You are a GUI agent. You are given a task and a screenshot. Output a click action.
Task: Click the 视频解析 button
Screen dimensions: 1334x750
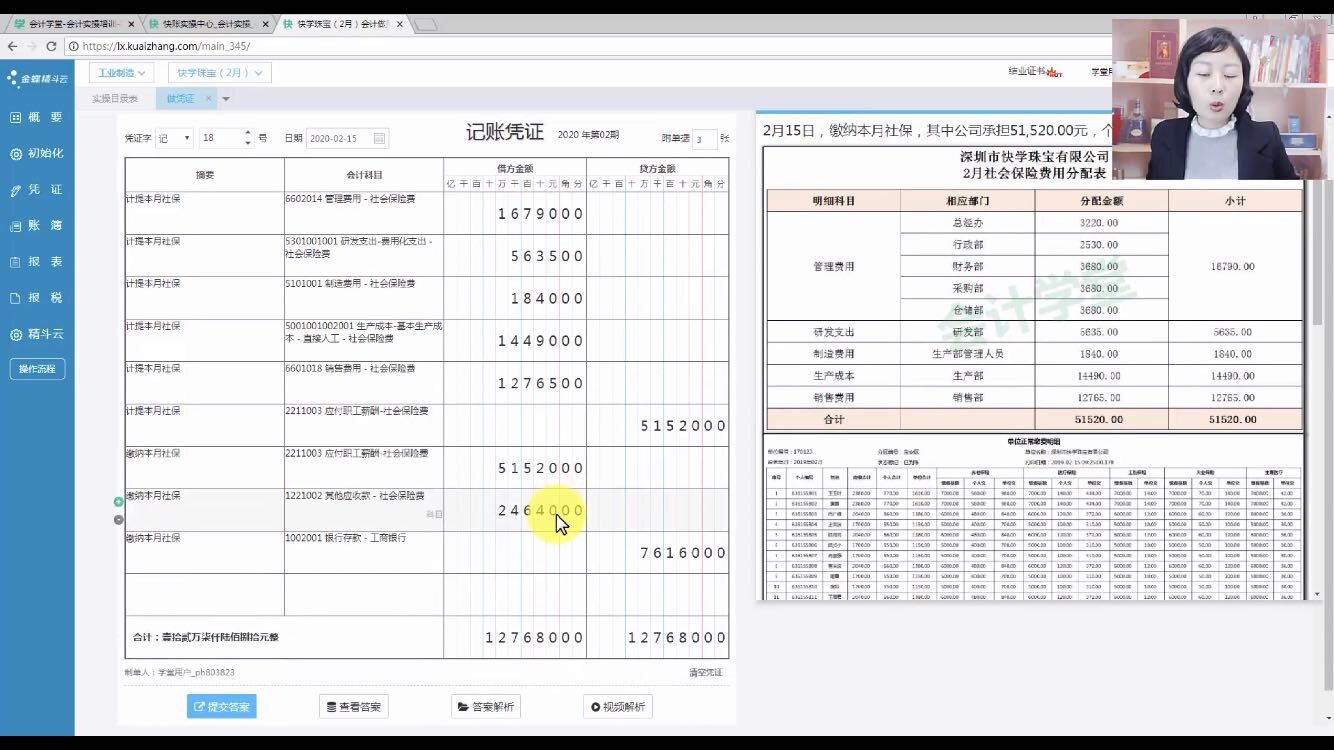pyautogui.click(x=618, y=706)
